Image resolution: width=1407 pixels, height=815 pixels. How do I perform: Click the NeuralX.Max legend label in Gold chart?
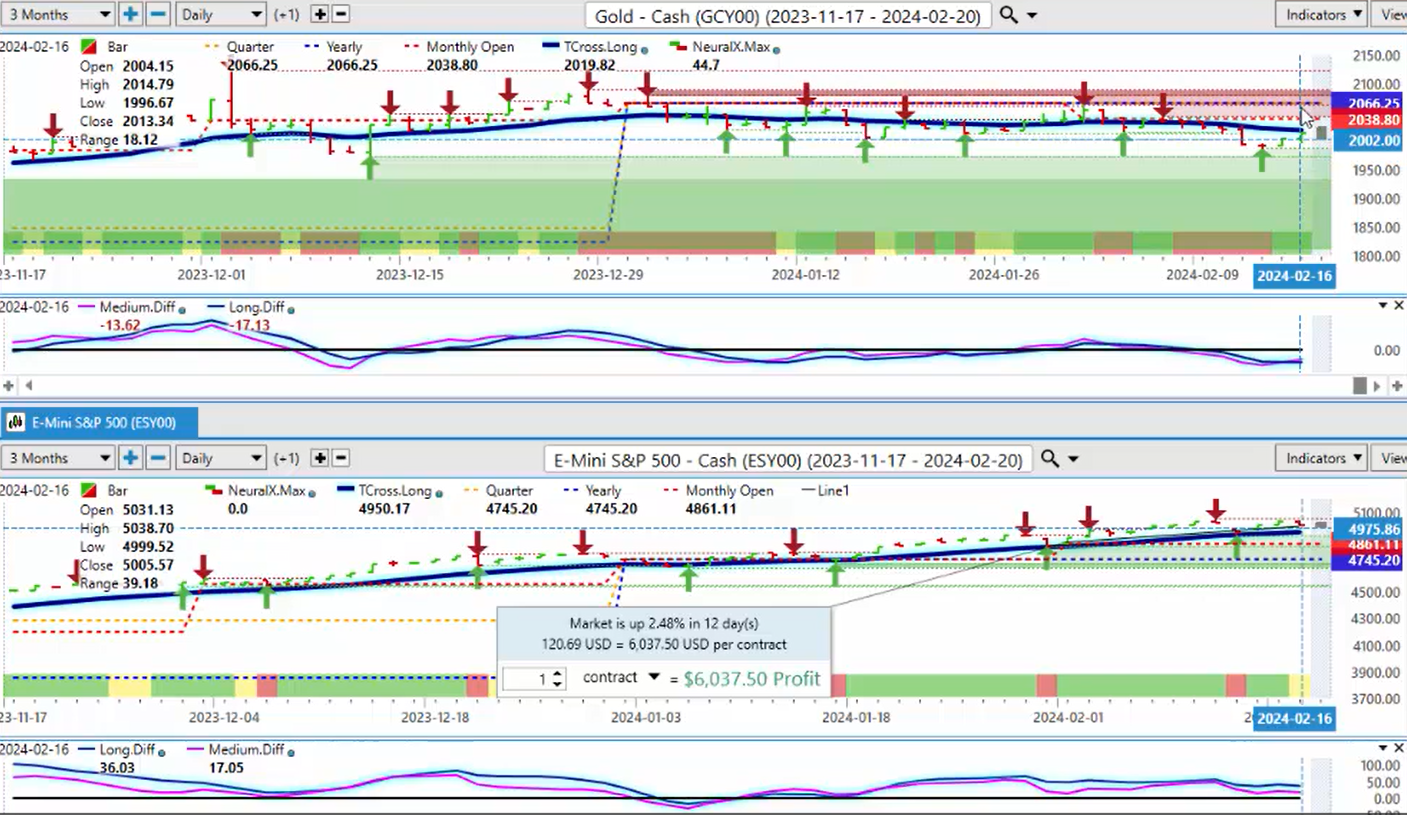point(730,47)
